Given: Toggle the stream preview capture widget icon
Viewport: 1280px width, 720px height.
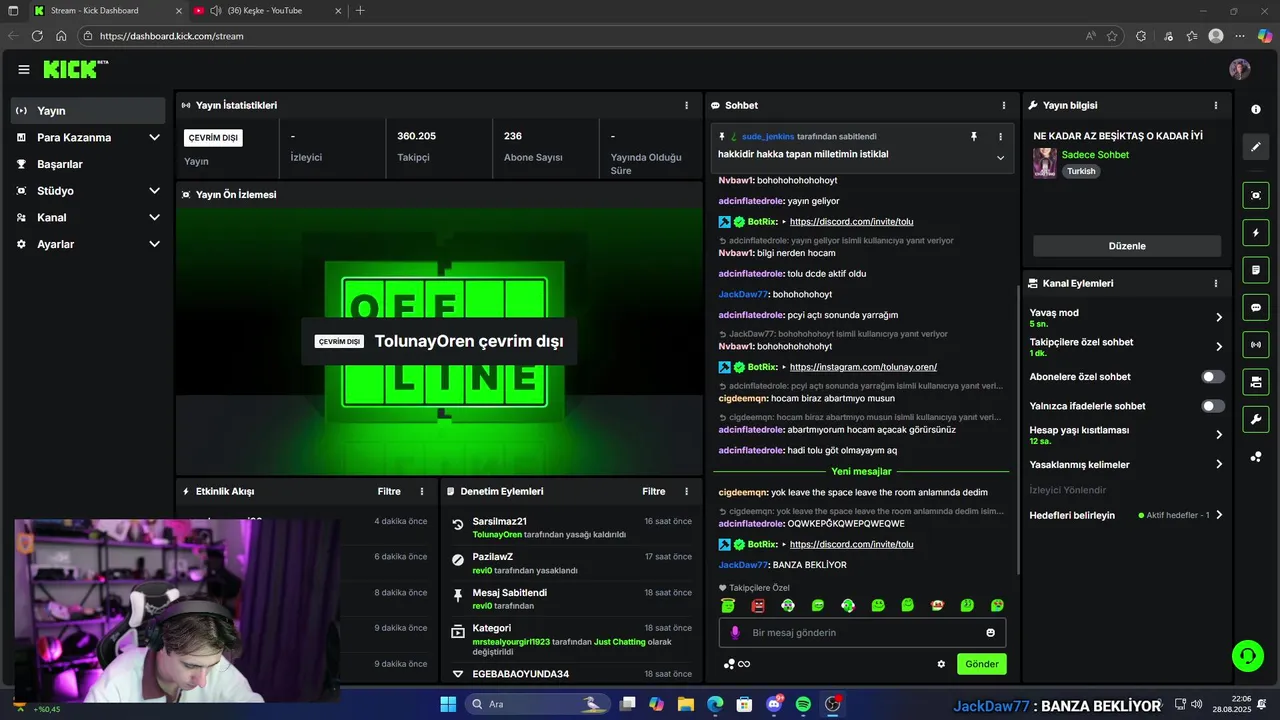Looking at the screenshot, I should pos(1256,195).
